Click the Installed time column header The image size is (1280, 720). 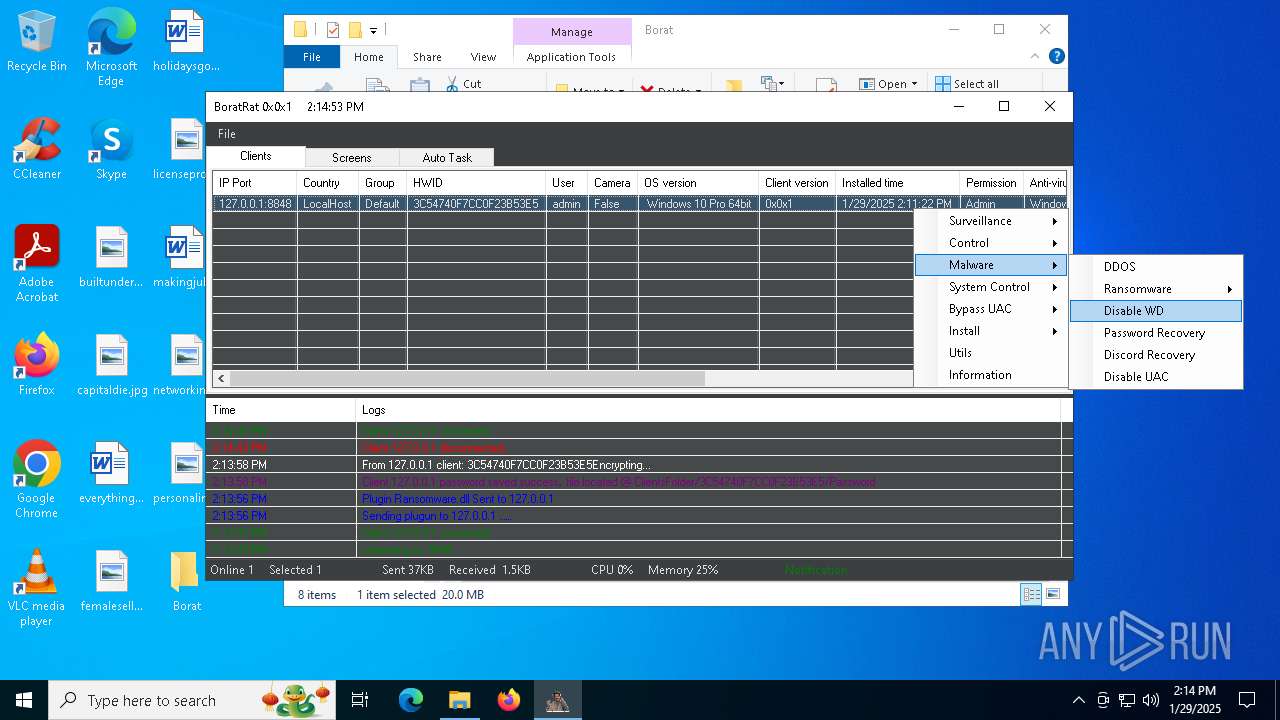point(897,183)
